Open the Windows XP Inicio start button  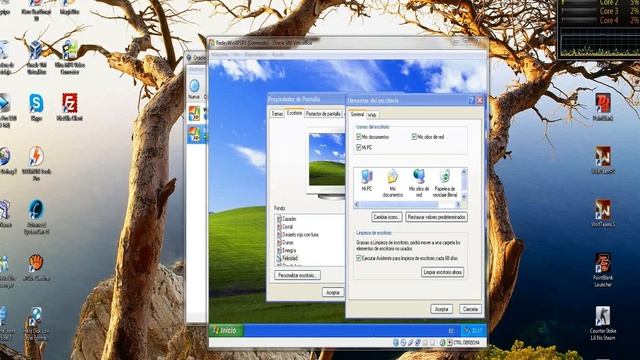226,331
